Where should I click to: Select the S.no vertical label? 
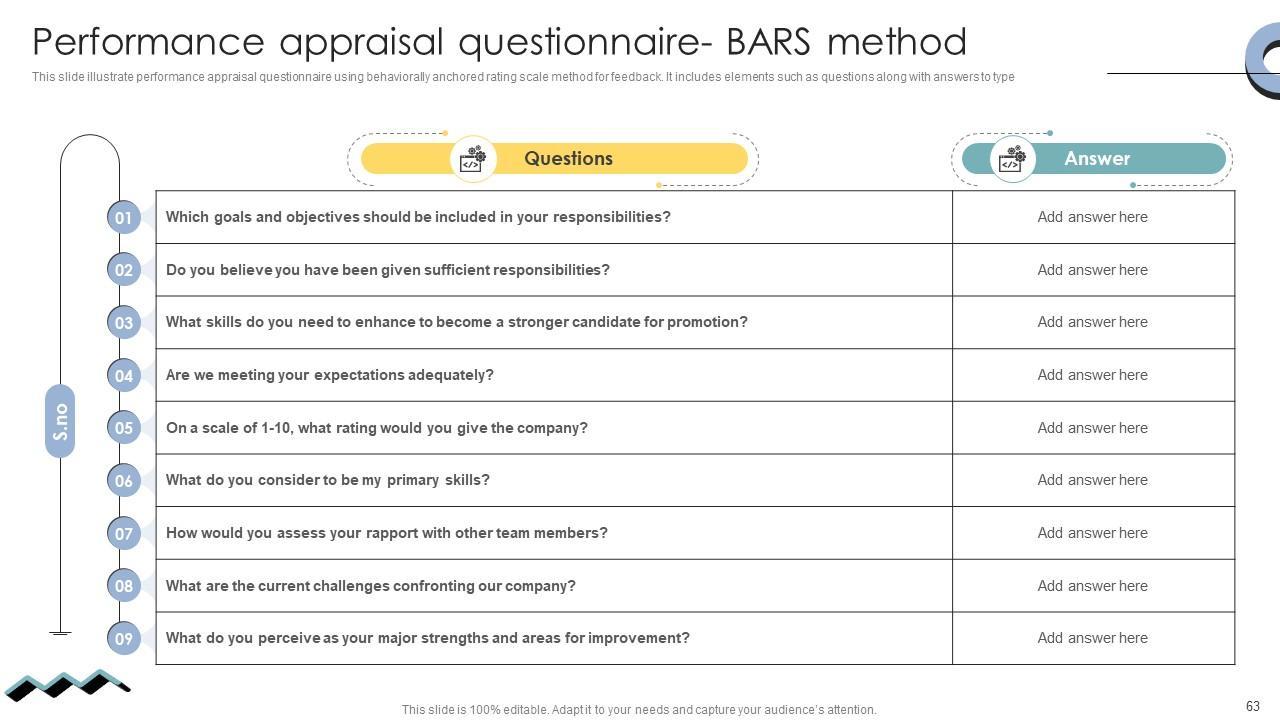(x=60, y=421)
